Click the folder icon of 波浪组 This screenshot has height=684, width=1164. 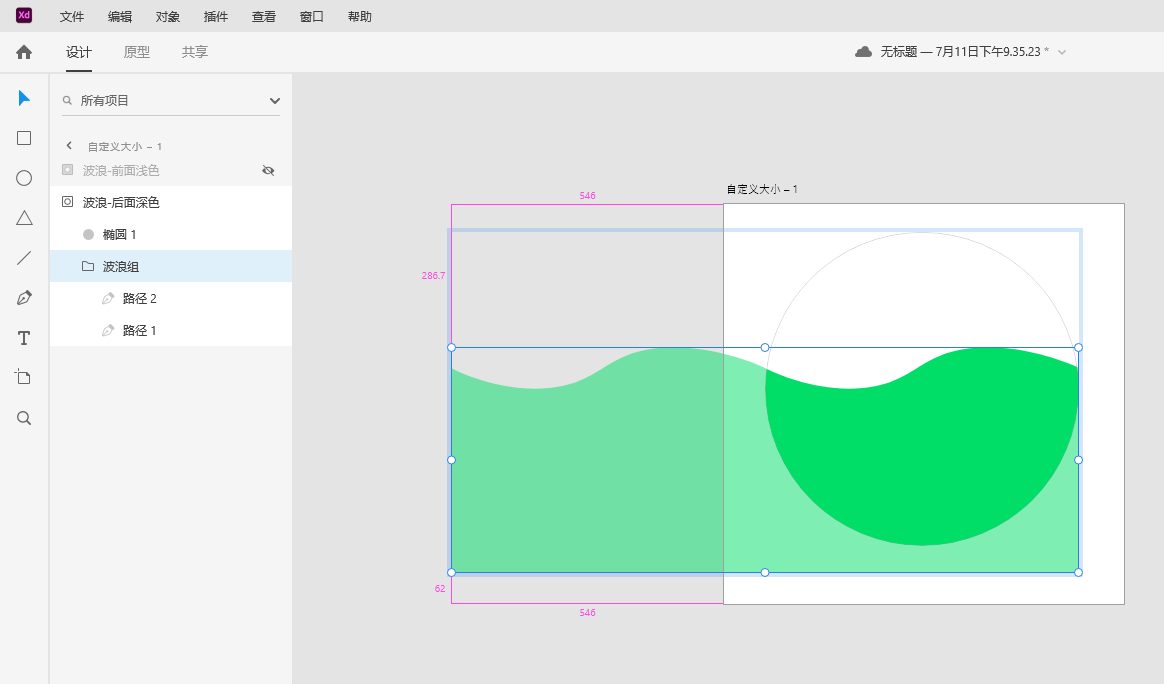(88, 266)
